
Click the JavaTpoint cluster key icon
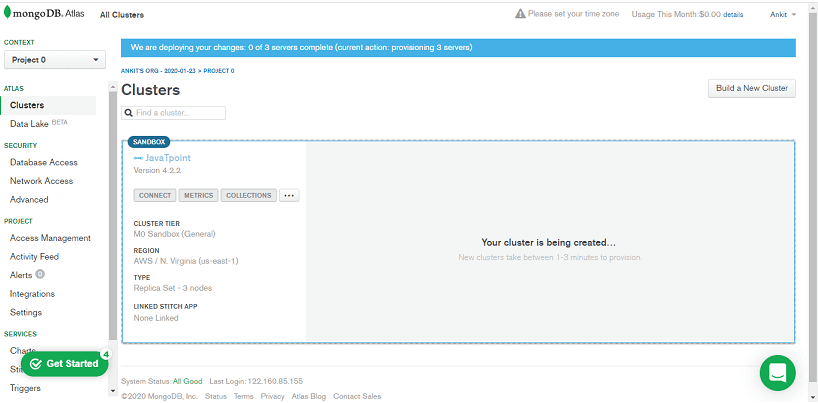point(138,158)
